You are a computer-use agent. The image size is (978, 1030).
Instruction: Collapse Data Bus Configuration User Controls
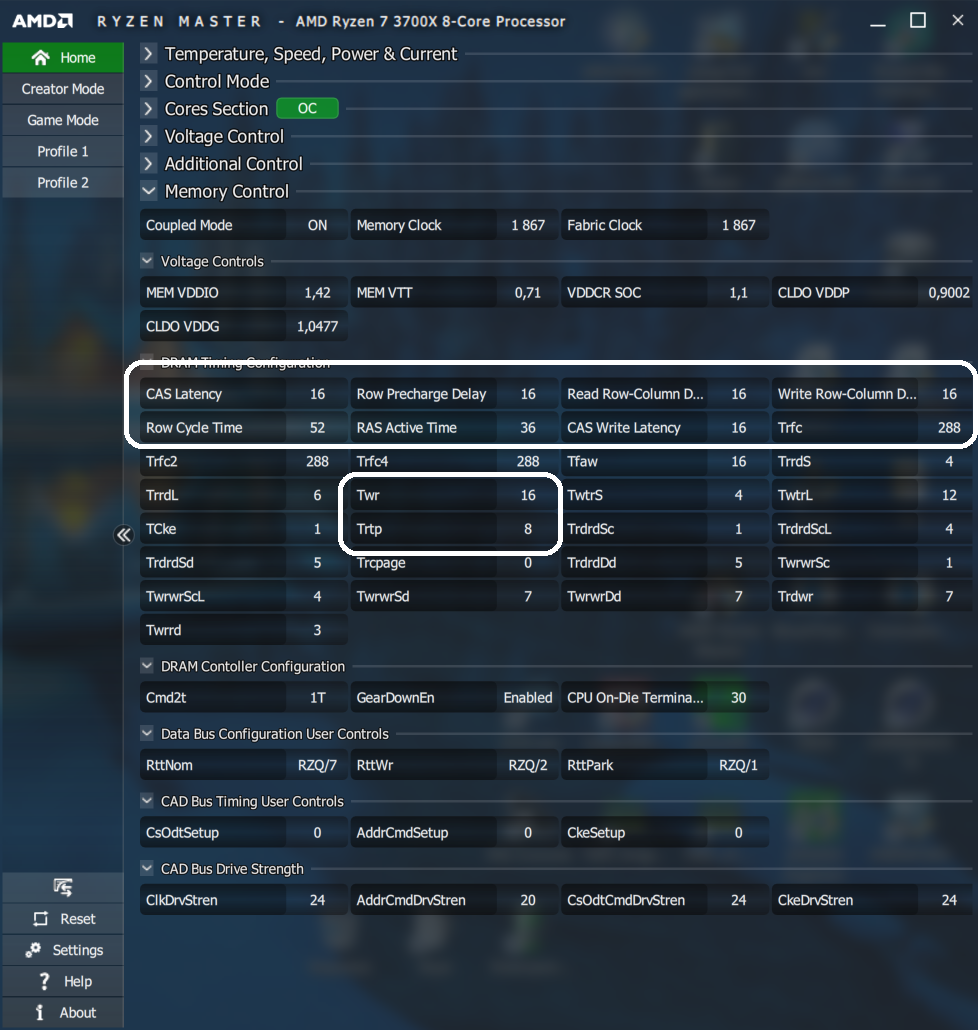(147, 733)
